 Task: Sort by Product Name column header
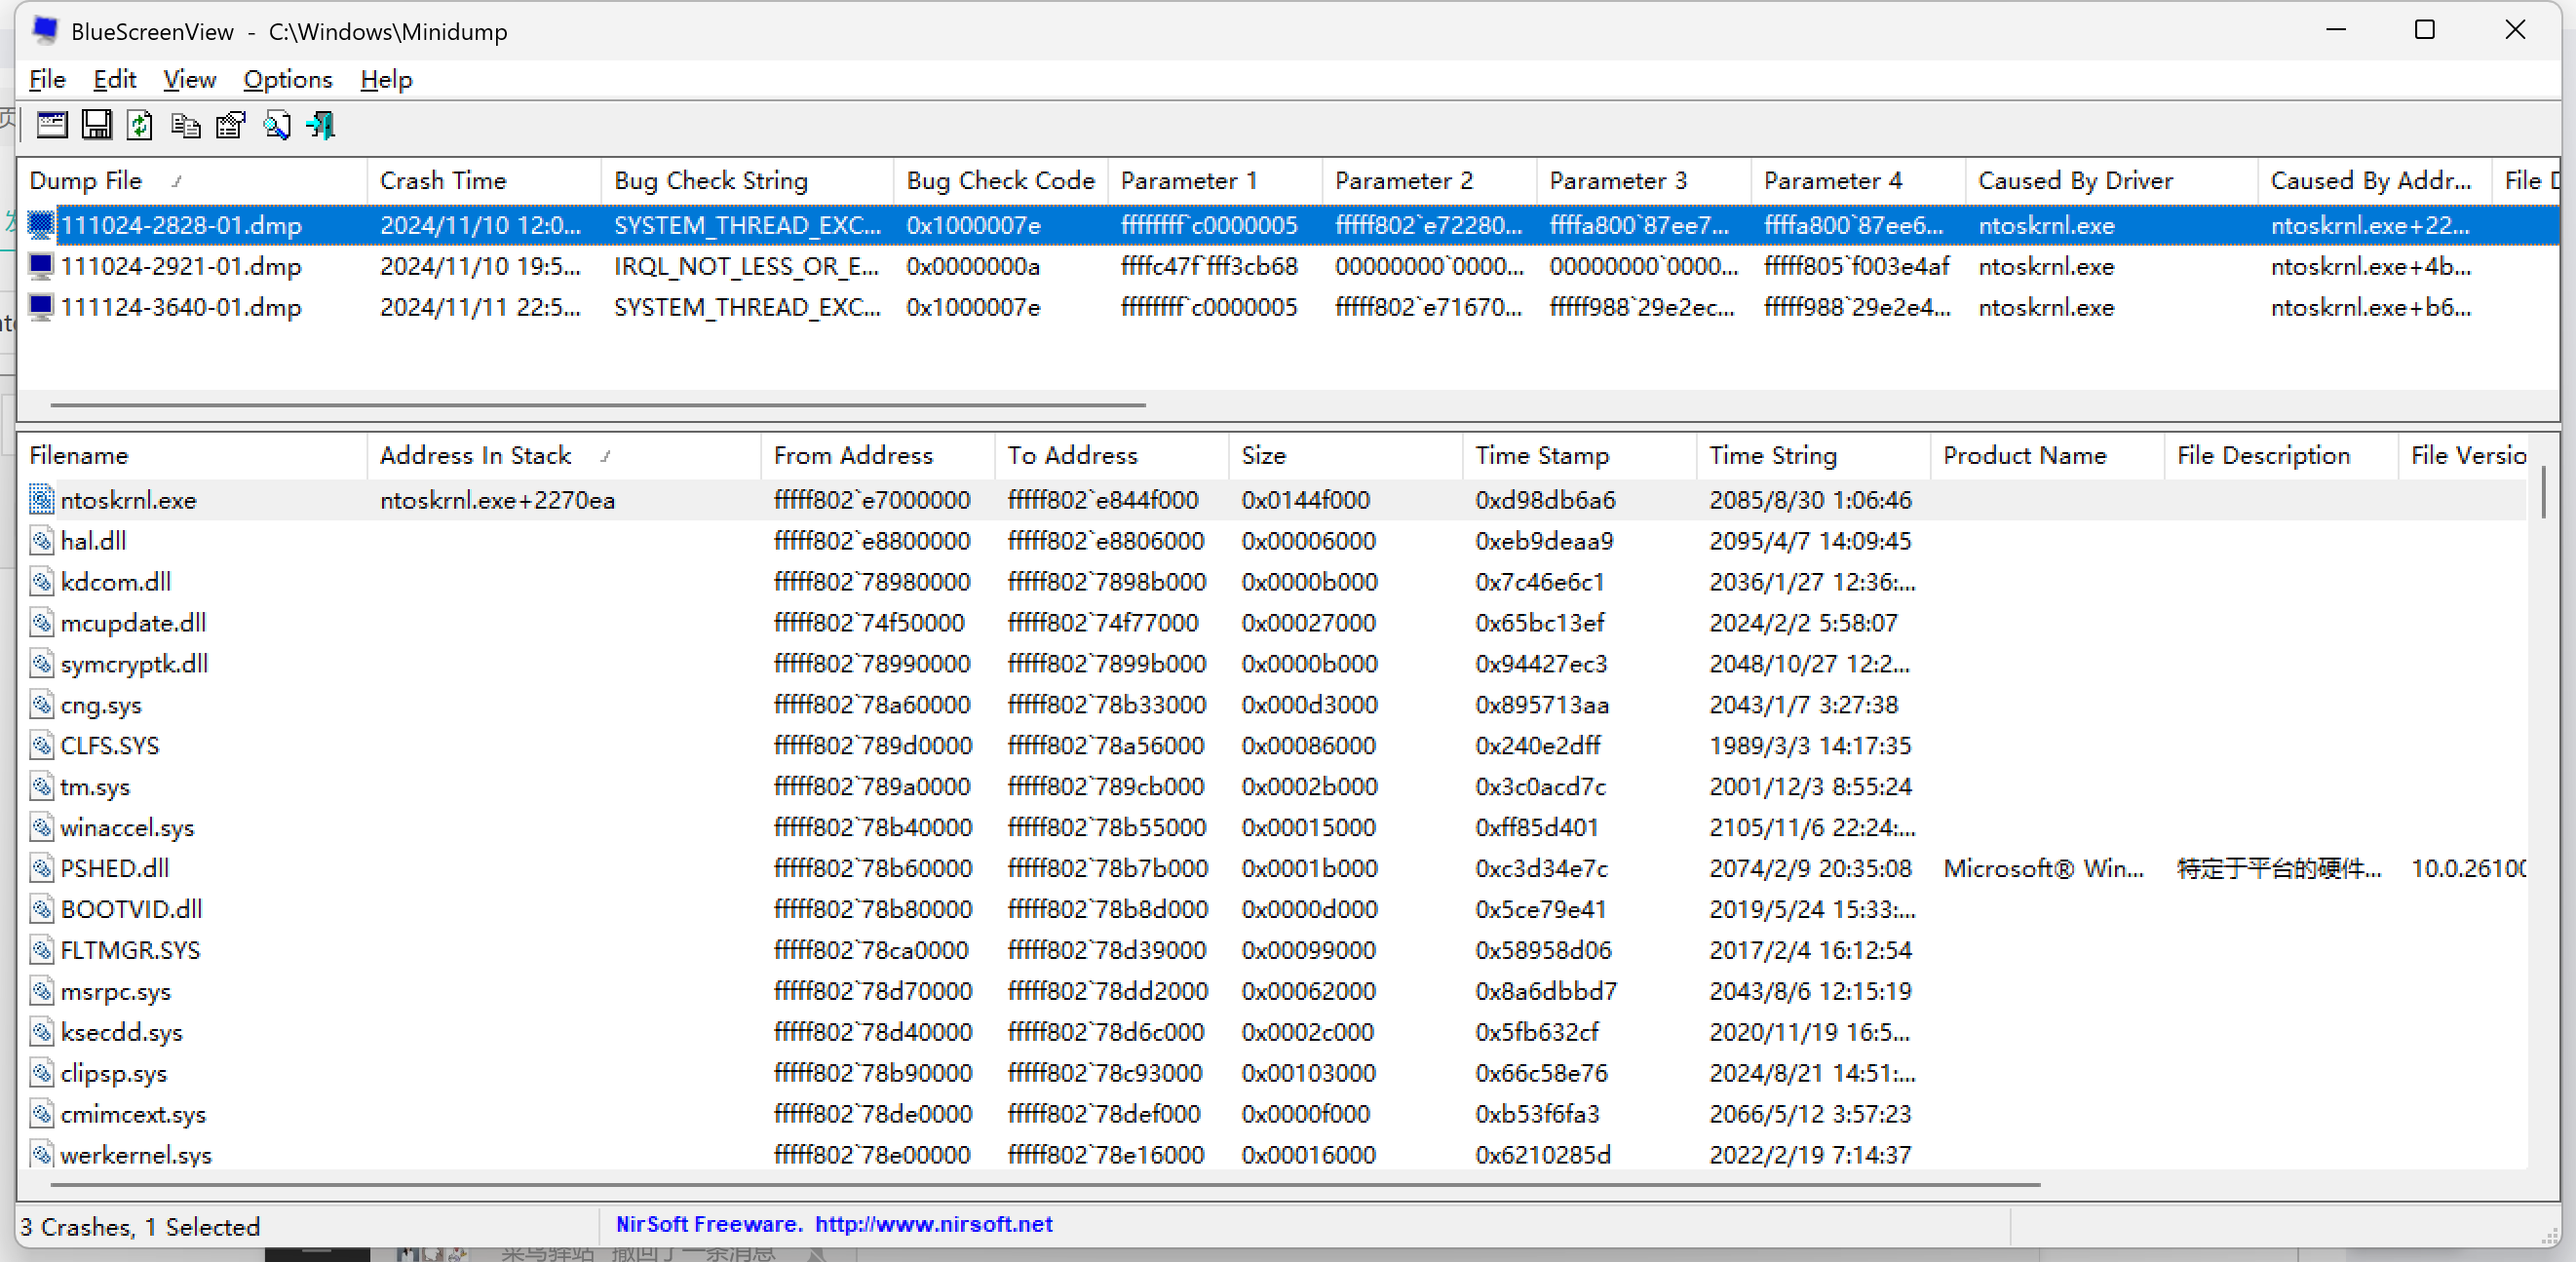click(x=2048, y=456)
